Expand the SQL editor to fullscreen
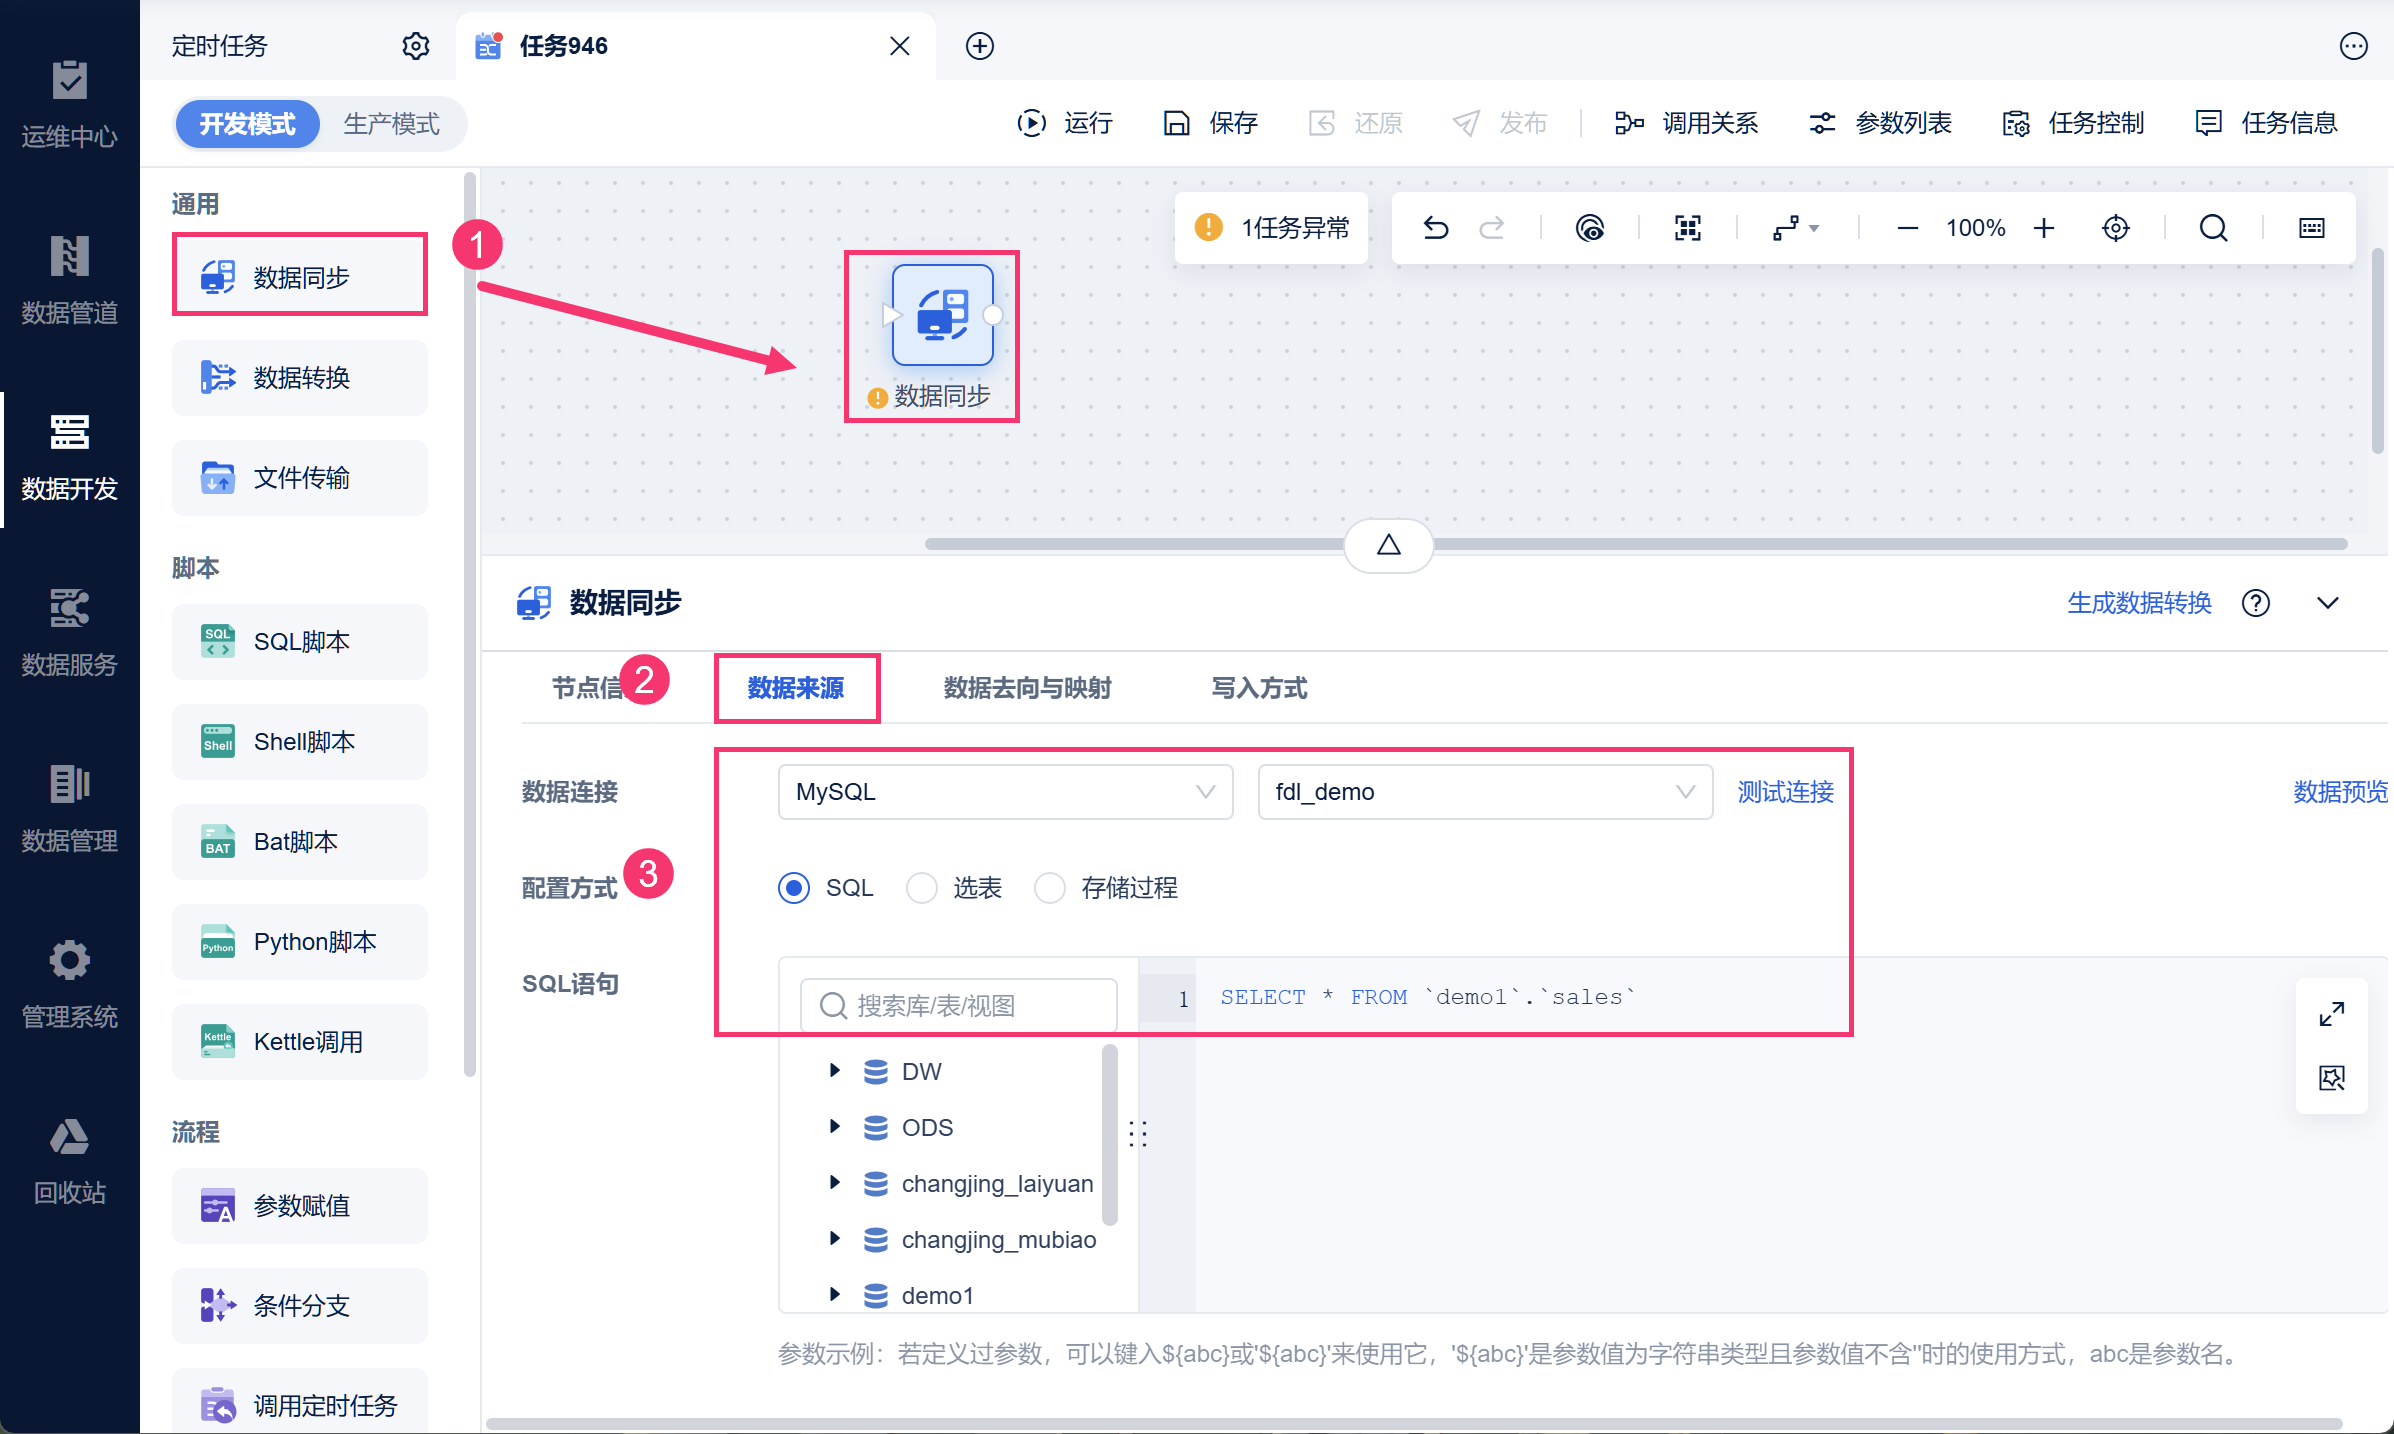 2331,1015
